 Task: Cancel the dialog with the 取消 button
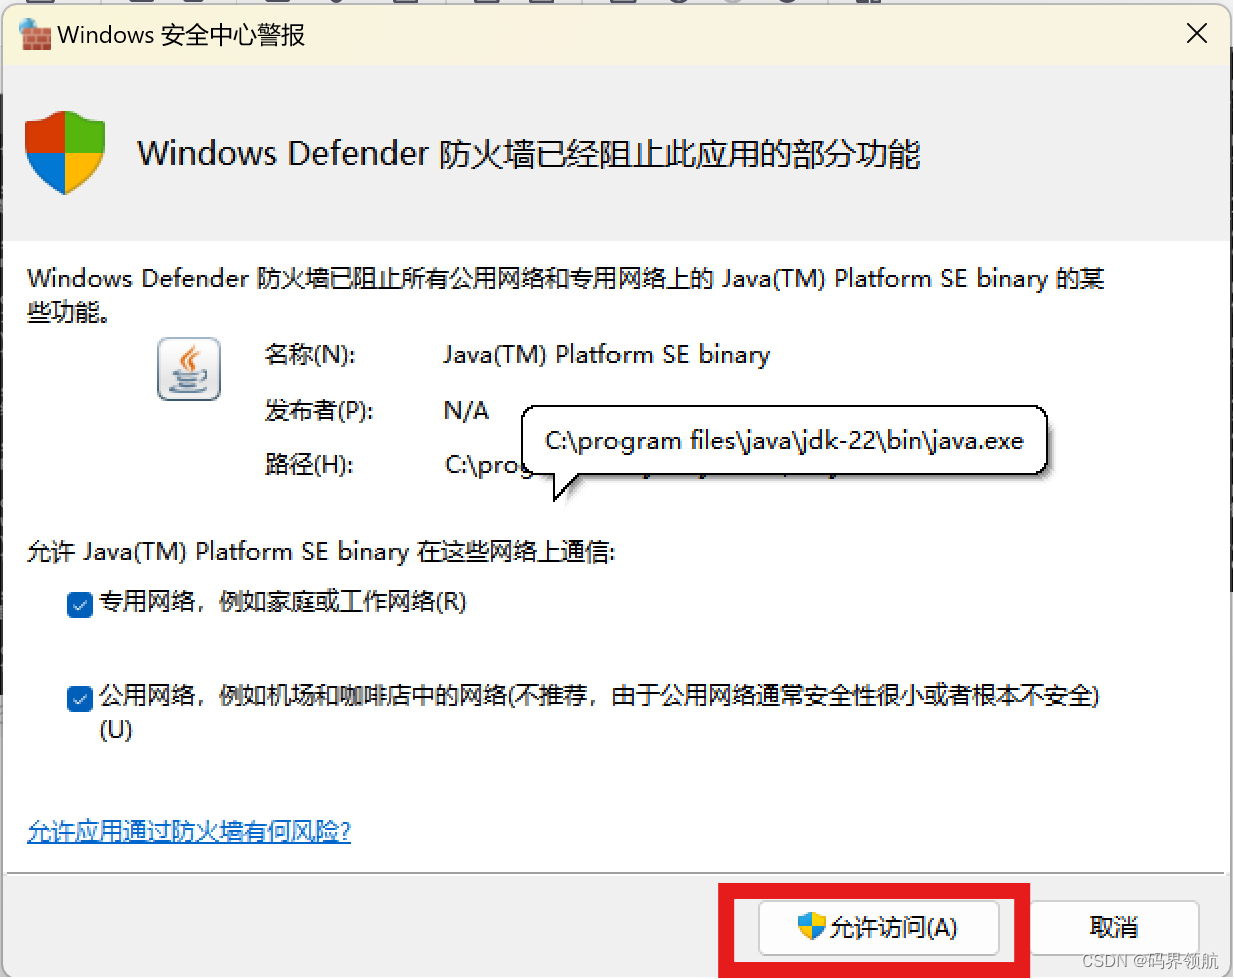[1114, 928]
